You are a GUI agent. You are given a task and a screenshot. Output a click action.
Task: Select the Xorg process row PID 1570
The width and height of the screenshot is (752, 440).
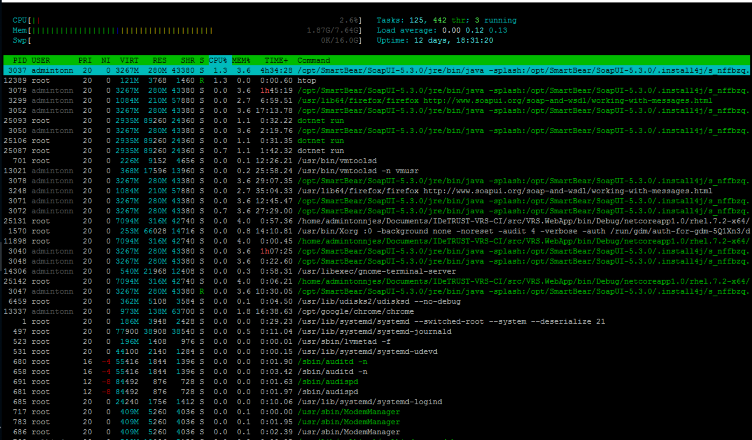(376, 231)
